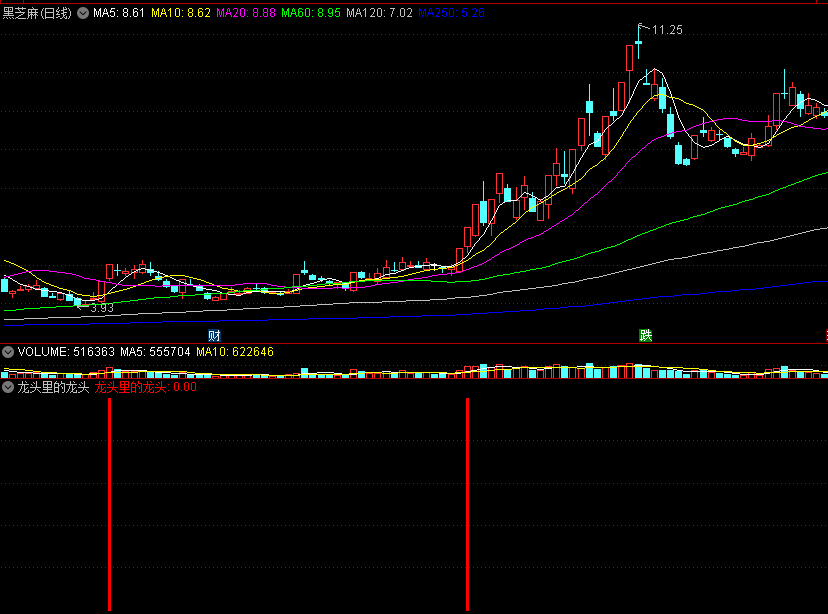The image size is (828, 614).
Task: Open the main chart indicator dropdown beside 黑芝麻(日线)
Action: [83, 13]
